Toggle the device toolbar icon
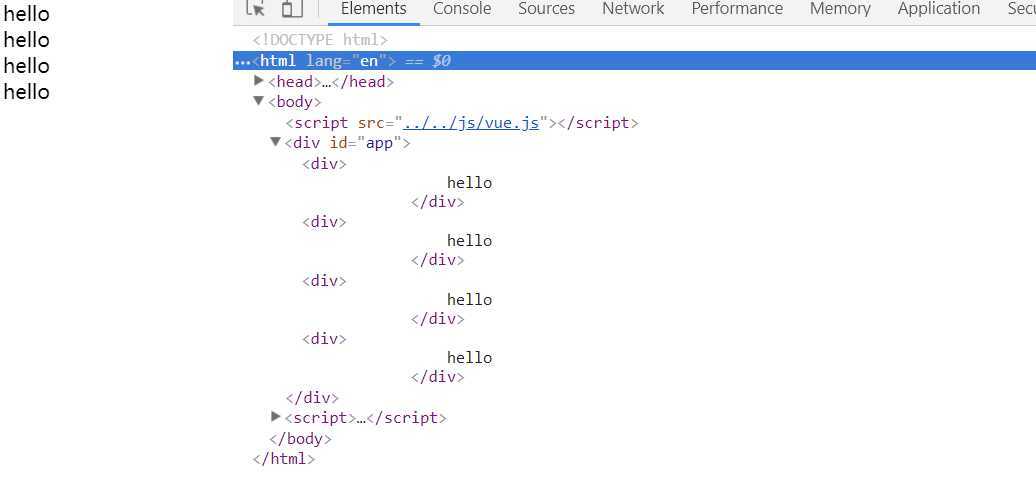The width and height of the screenshot is (1036, 496). [x=291, y=9]
